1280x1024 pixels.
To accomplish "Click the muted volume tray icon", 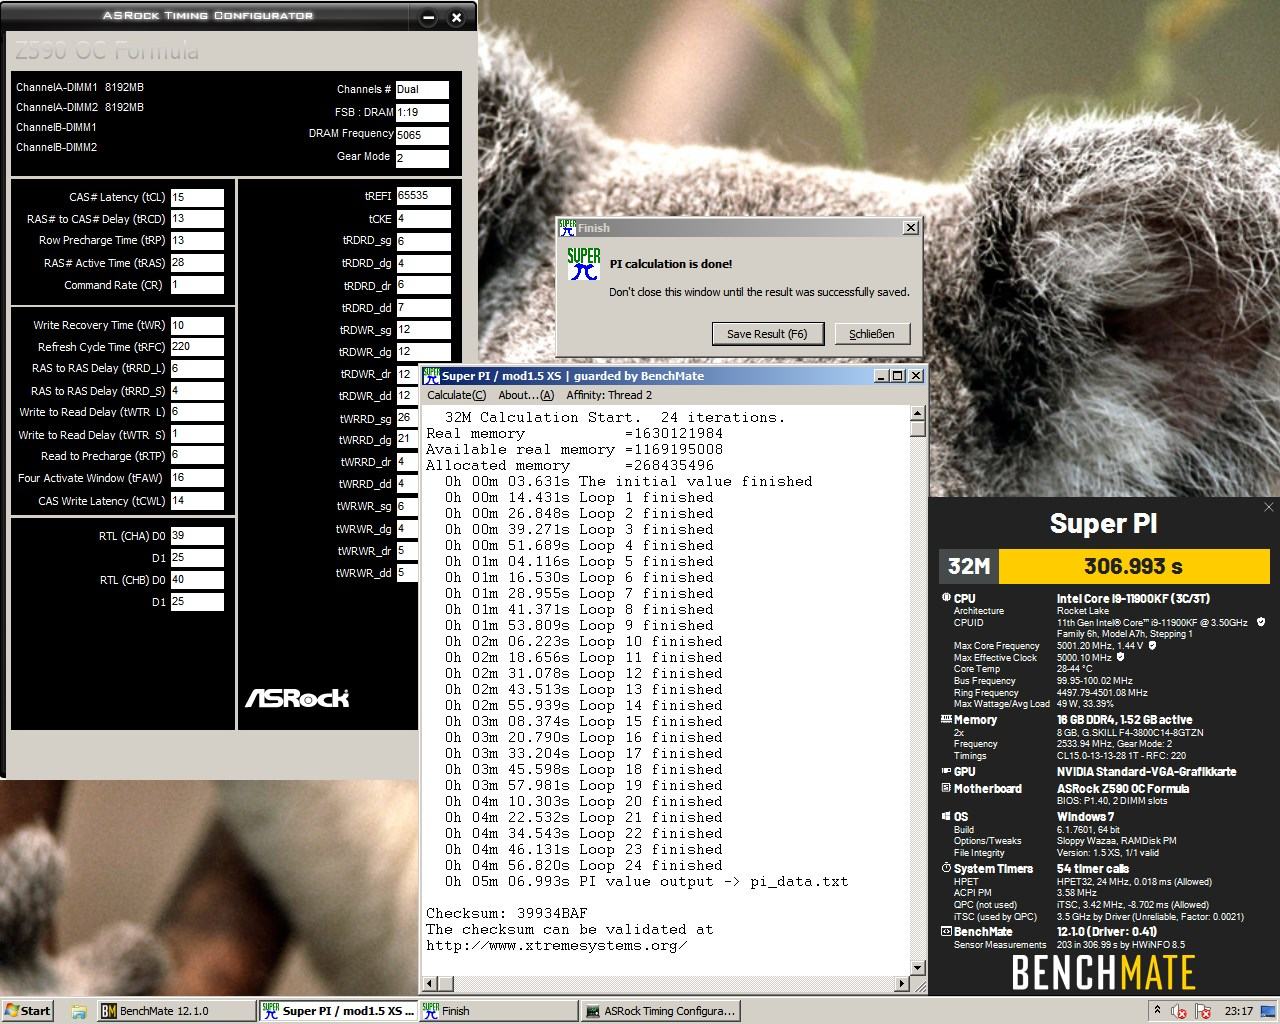I will click(x=1179, y=1011).
